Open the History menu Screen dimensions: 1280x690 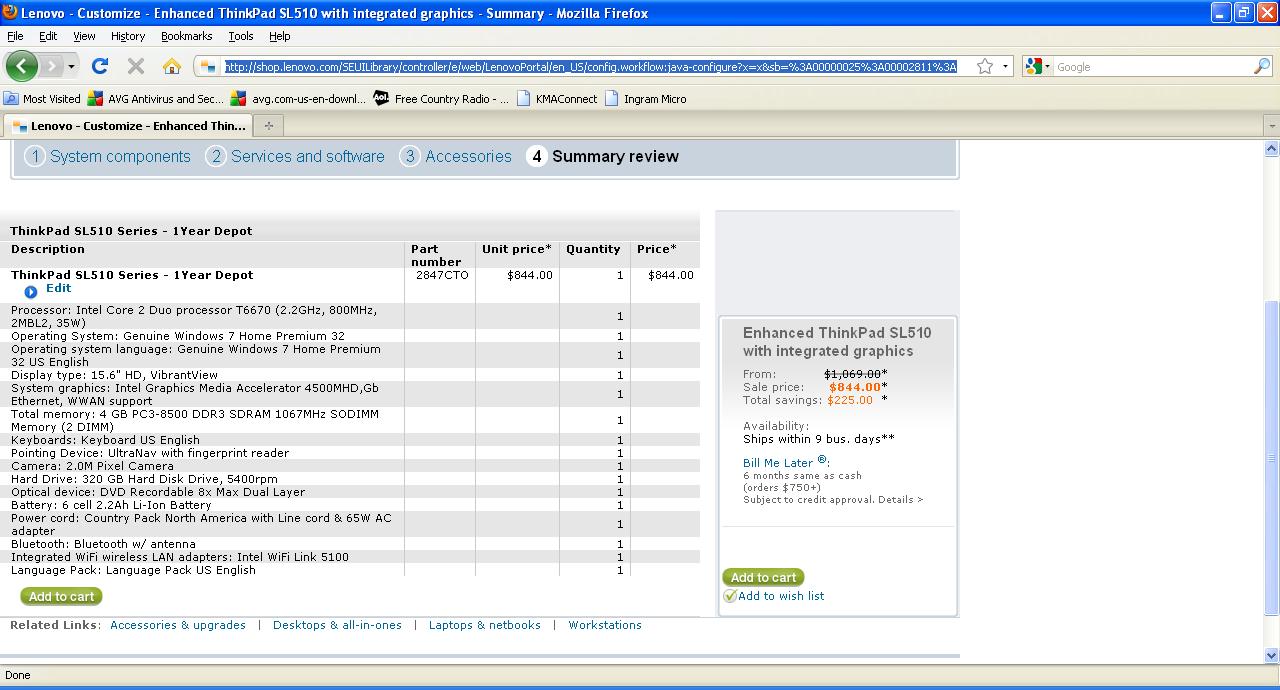(x=128, y=36)
